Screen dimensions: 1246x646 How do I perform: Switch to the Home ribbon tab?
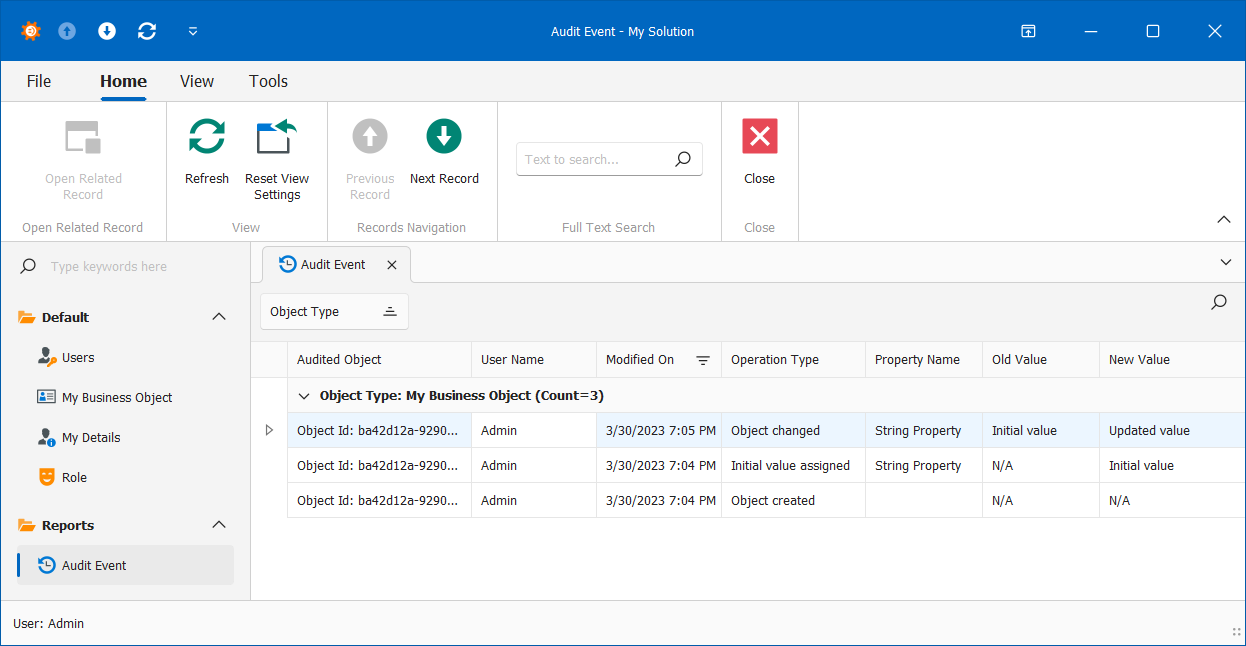(123, 81)
